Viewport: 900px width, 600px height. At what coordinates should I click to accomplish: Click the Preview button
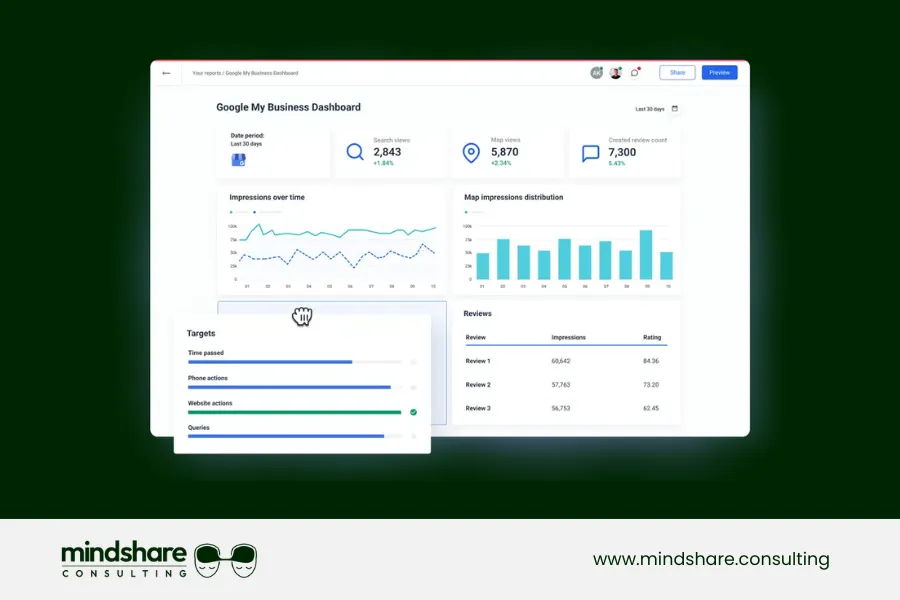pos(719,72)
